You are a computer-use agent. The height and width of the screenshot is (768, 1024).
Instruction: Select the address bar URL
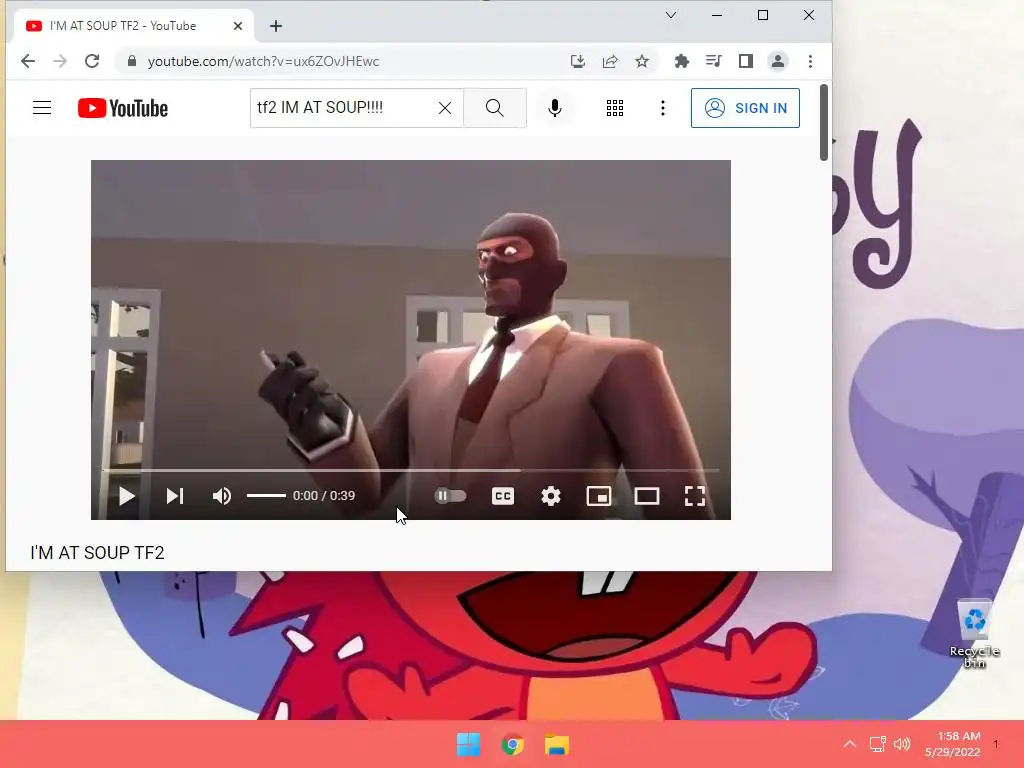click(x=263, y=61)
